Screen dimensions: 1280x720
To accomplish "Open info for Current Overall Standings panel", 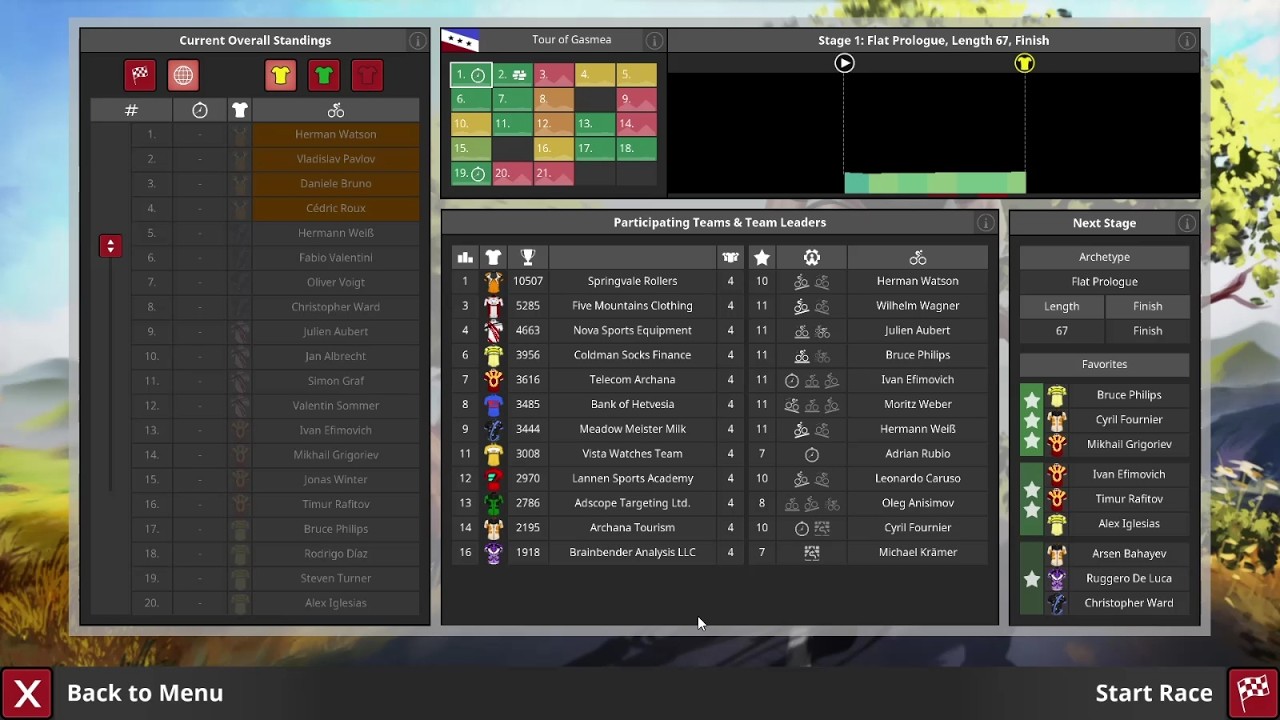I will tap(417, 41).
